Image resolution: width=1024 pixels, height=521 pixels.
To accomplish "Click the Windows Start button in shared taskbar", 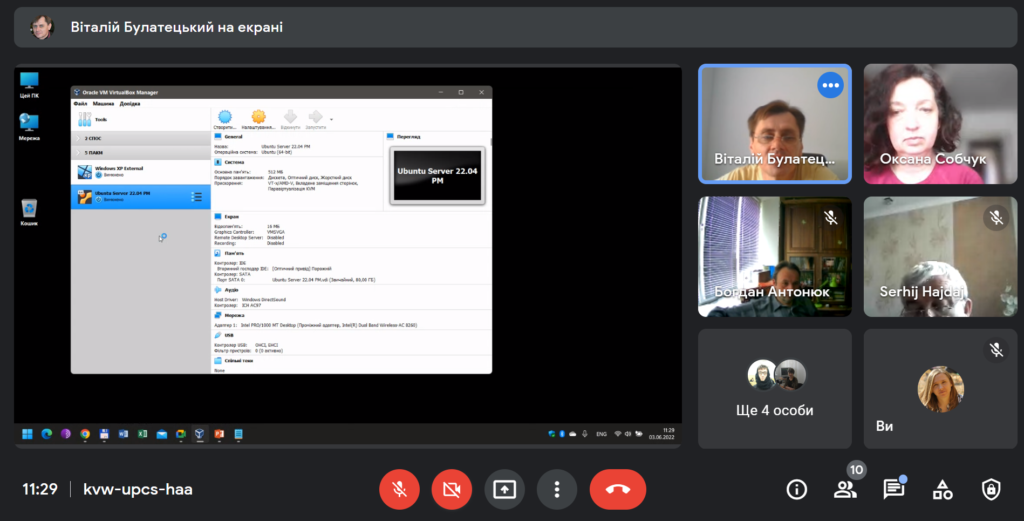I will click(27, 434).
